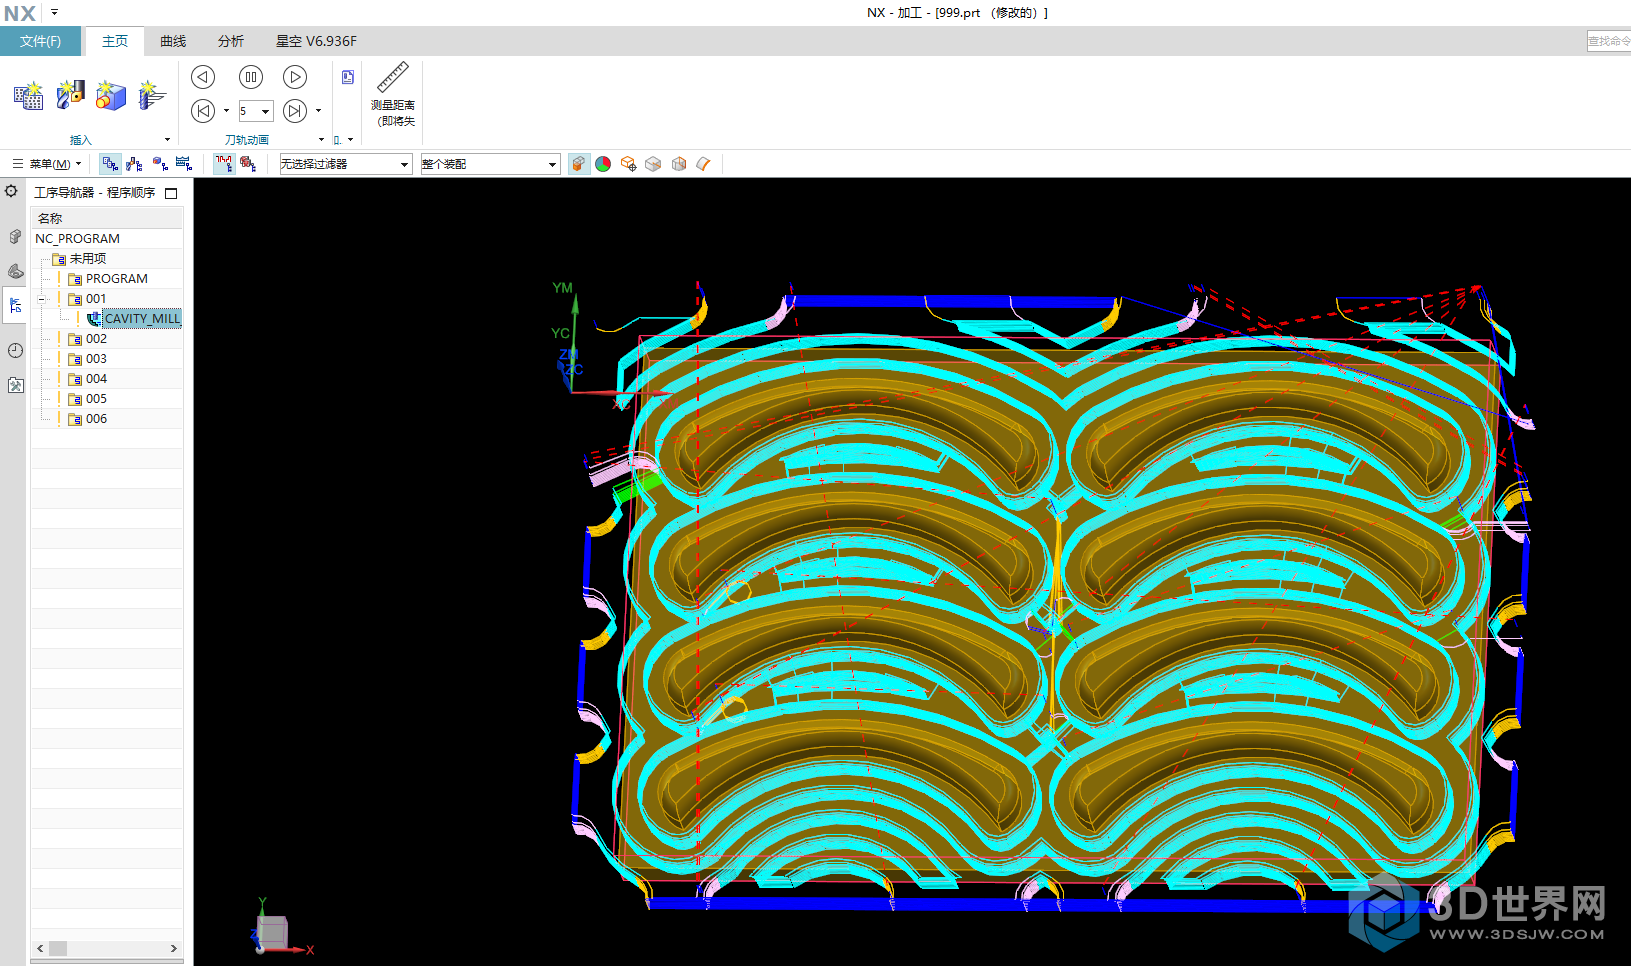Screen dimensions: 1631x966
Task: Maximize the 工序导航器 panel square button
Action: click(x=171, y=193)
